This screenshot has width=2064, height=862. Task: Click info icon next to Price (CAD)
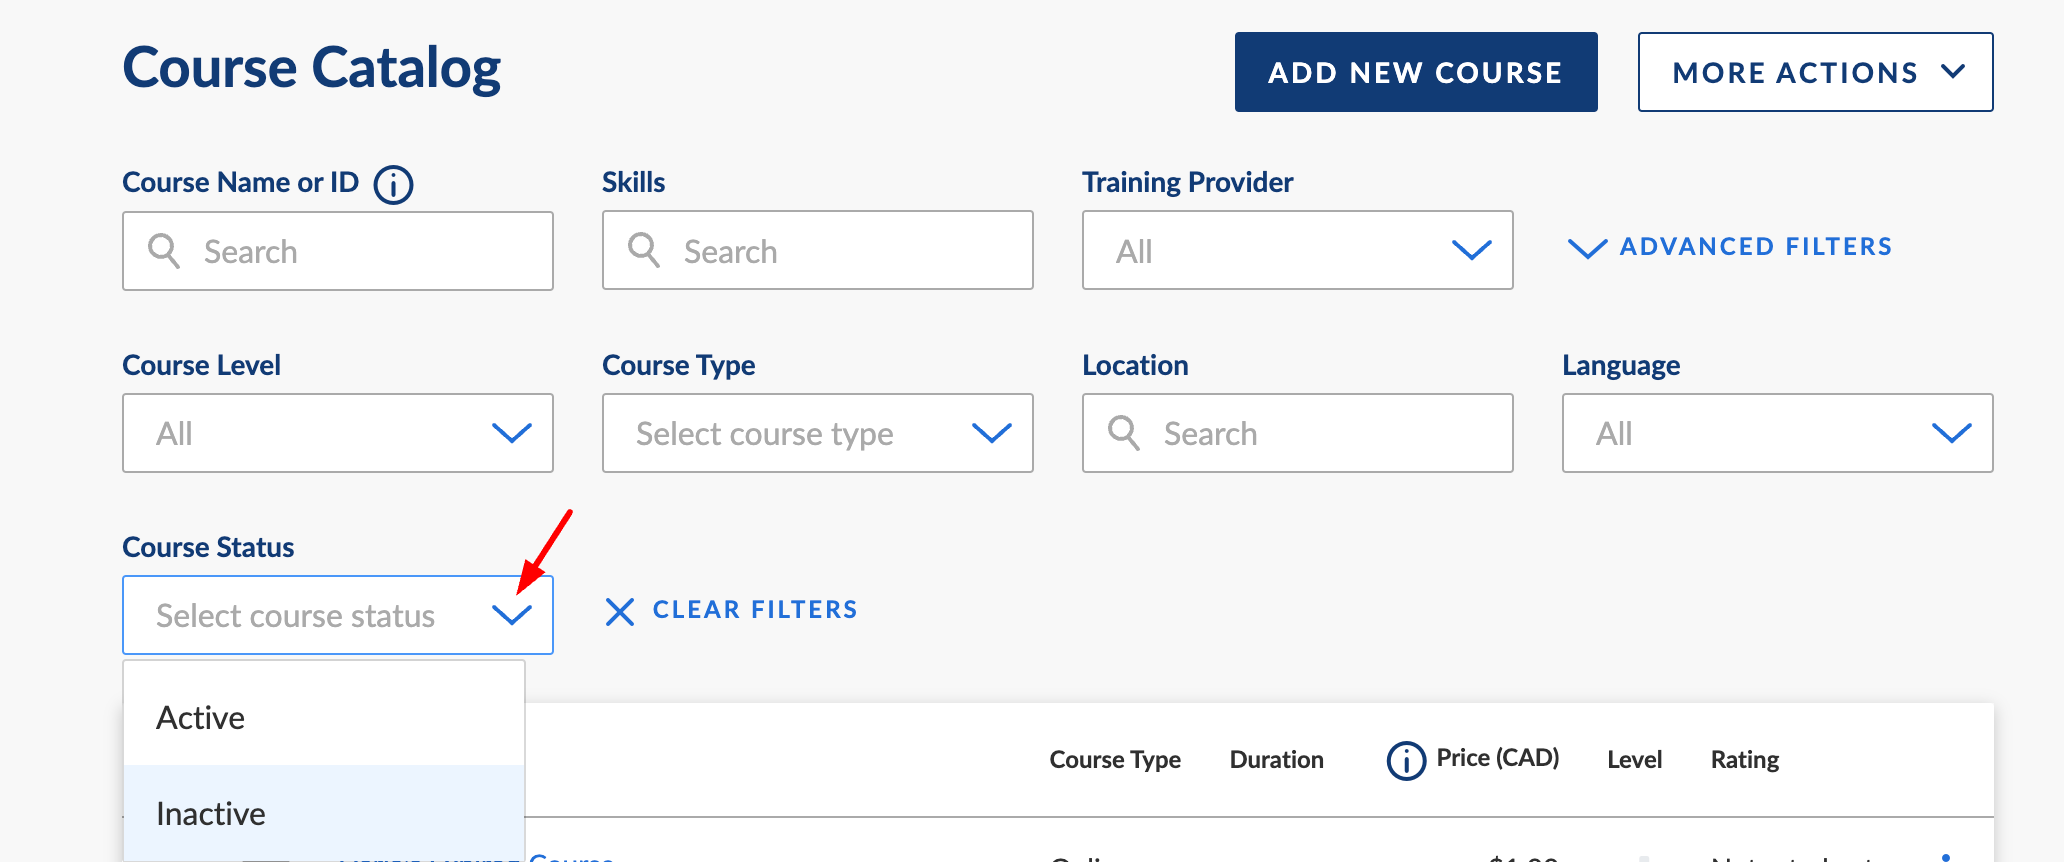point(1406,761)
